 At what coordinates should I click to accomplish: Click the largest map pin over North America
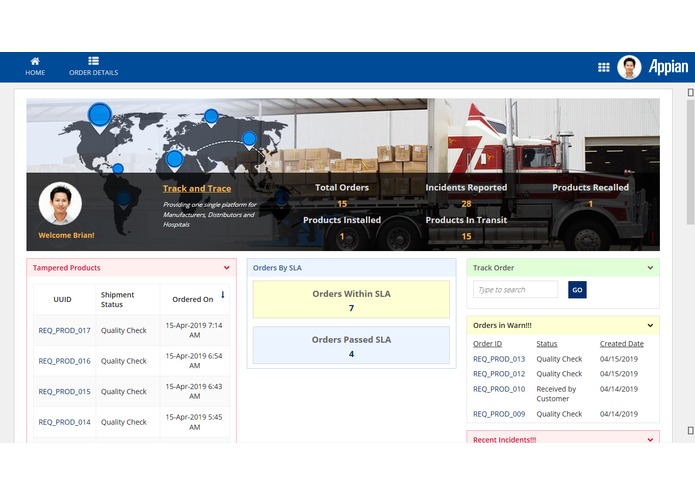point(100,117)
